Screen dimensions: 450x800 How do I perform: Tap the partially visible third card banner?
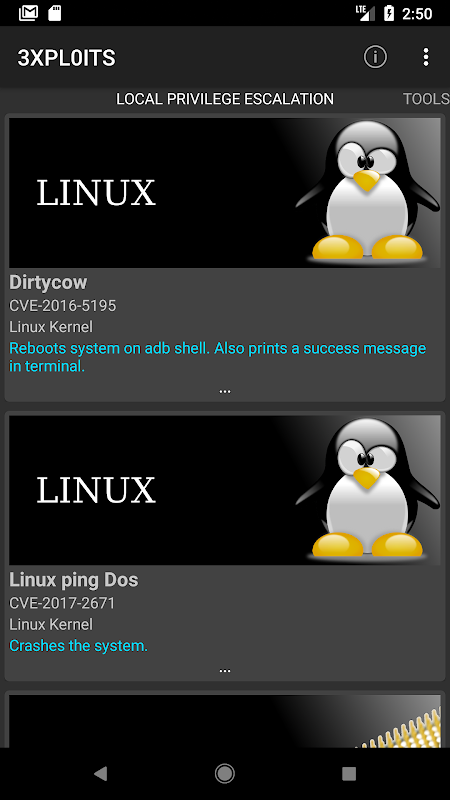click(x=225, y=721)
